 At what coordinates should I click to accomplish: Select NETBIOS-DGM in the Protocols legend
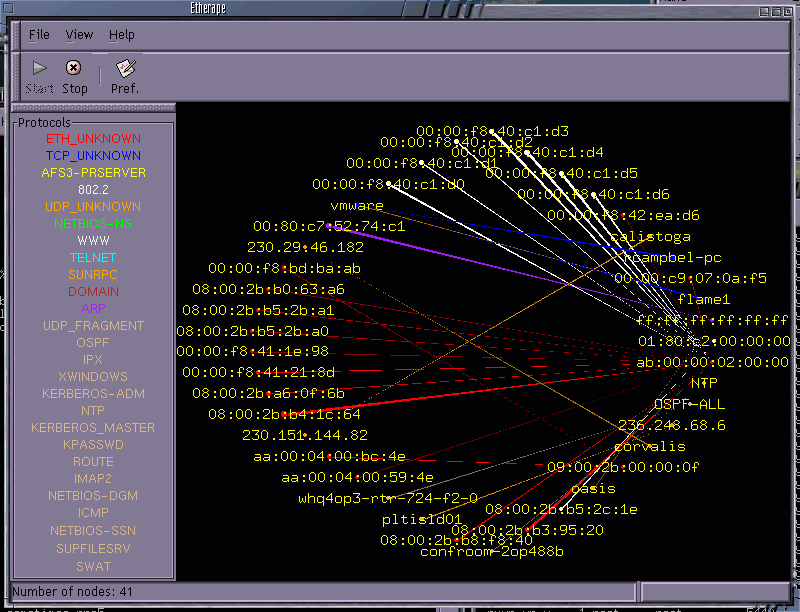[x=93, y=496]
